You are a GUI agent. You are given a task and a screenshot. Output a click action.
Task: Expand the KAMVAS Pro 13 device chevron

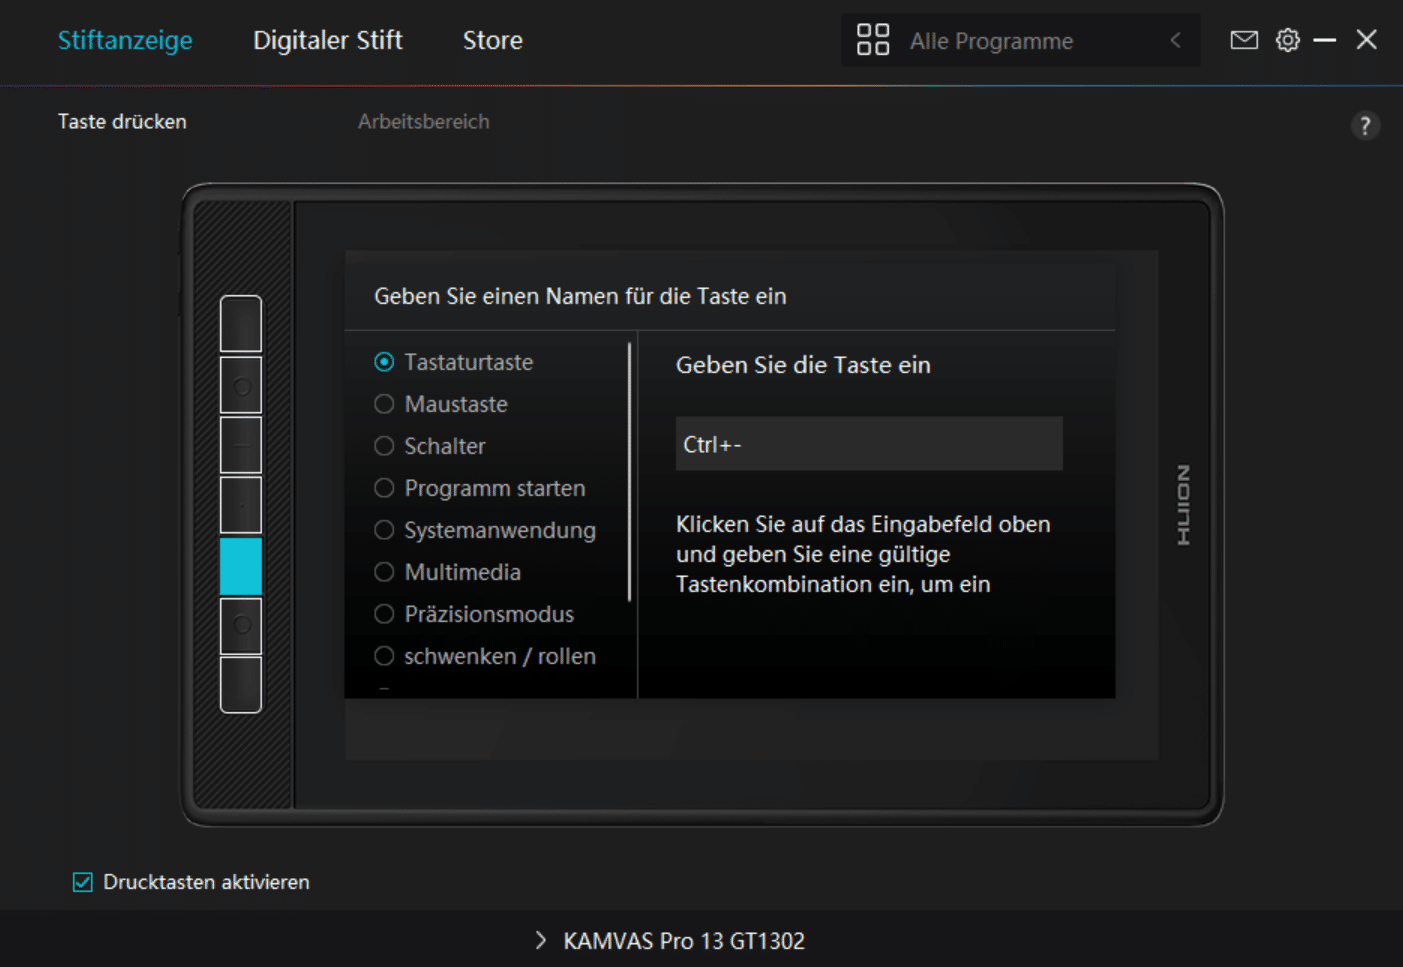541,940
